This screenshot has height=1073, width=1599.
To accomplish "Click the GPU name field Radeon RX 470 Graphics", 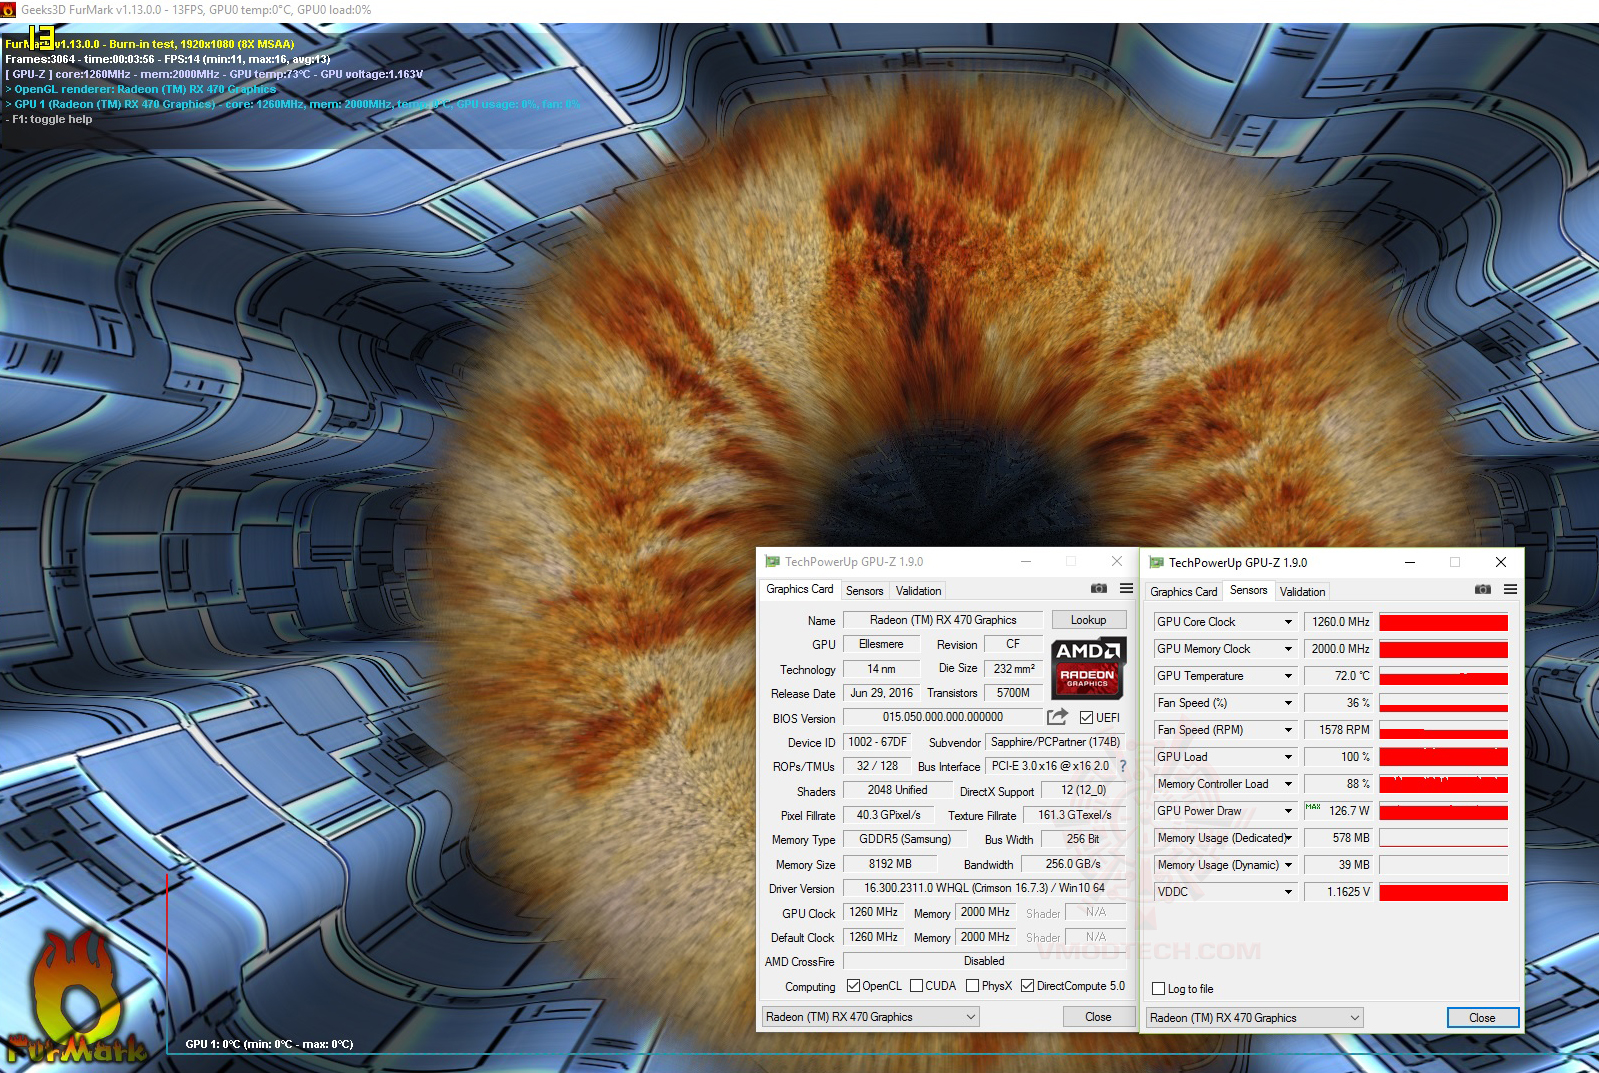I will (x=943, y=620).
